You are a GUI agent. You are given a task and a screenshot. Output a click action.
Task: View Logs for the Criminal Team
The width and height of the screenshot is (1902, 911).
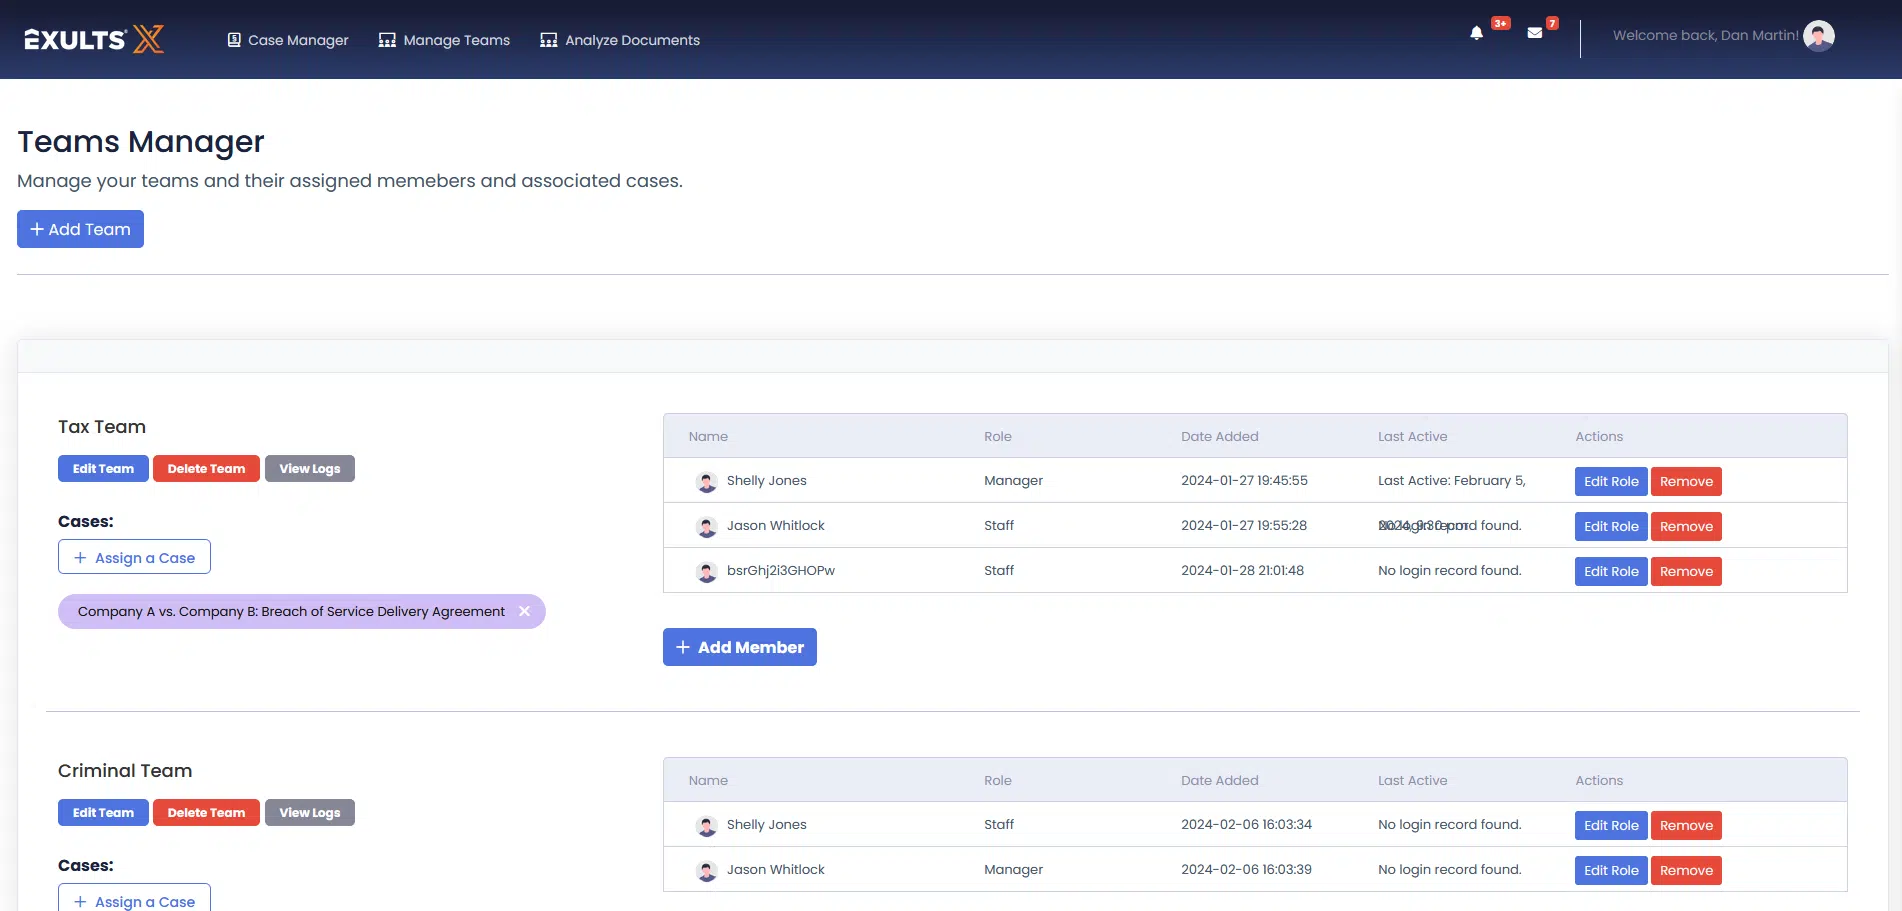coord(309,813)
